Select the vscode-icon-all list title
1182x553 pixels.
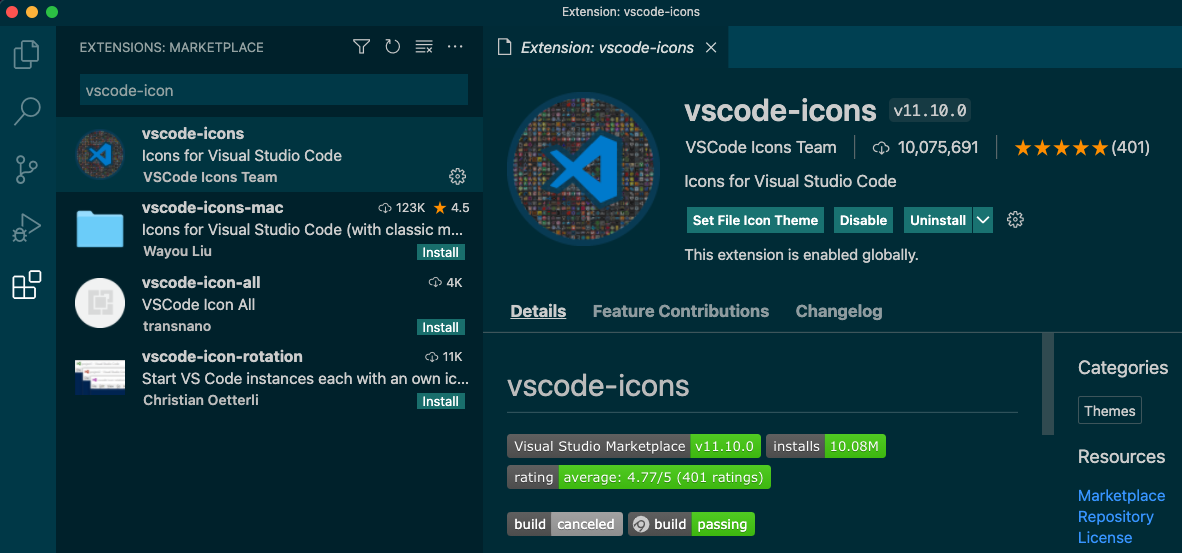pyautogui.click(x=201, y=283)
